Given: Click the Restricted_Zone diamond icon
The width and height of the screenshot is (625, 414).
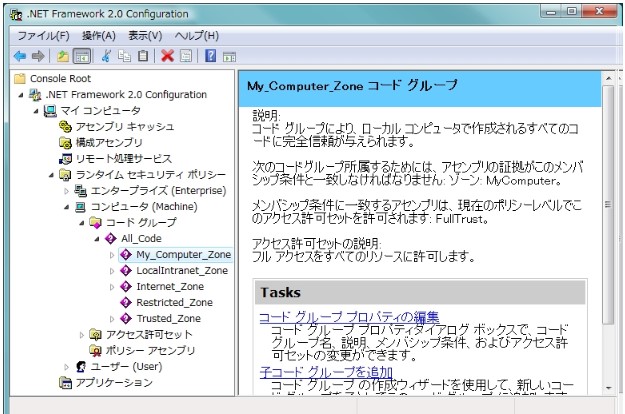Looking at the screenshot, I should (126, 302).
